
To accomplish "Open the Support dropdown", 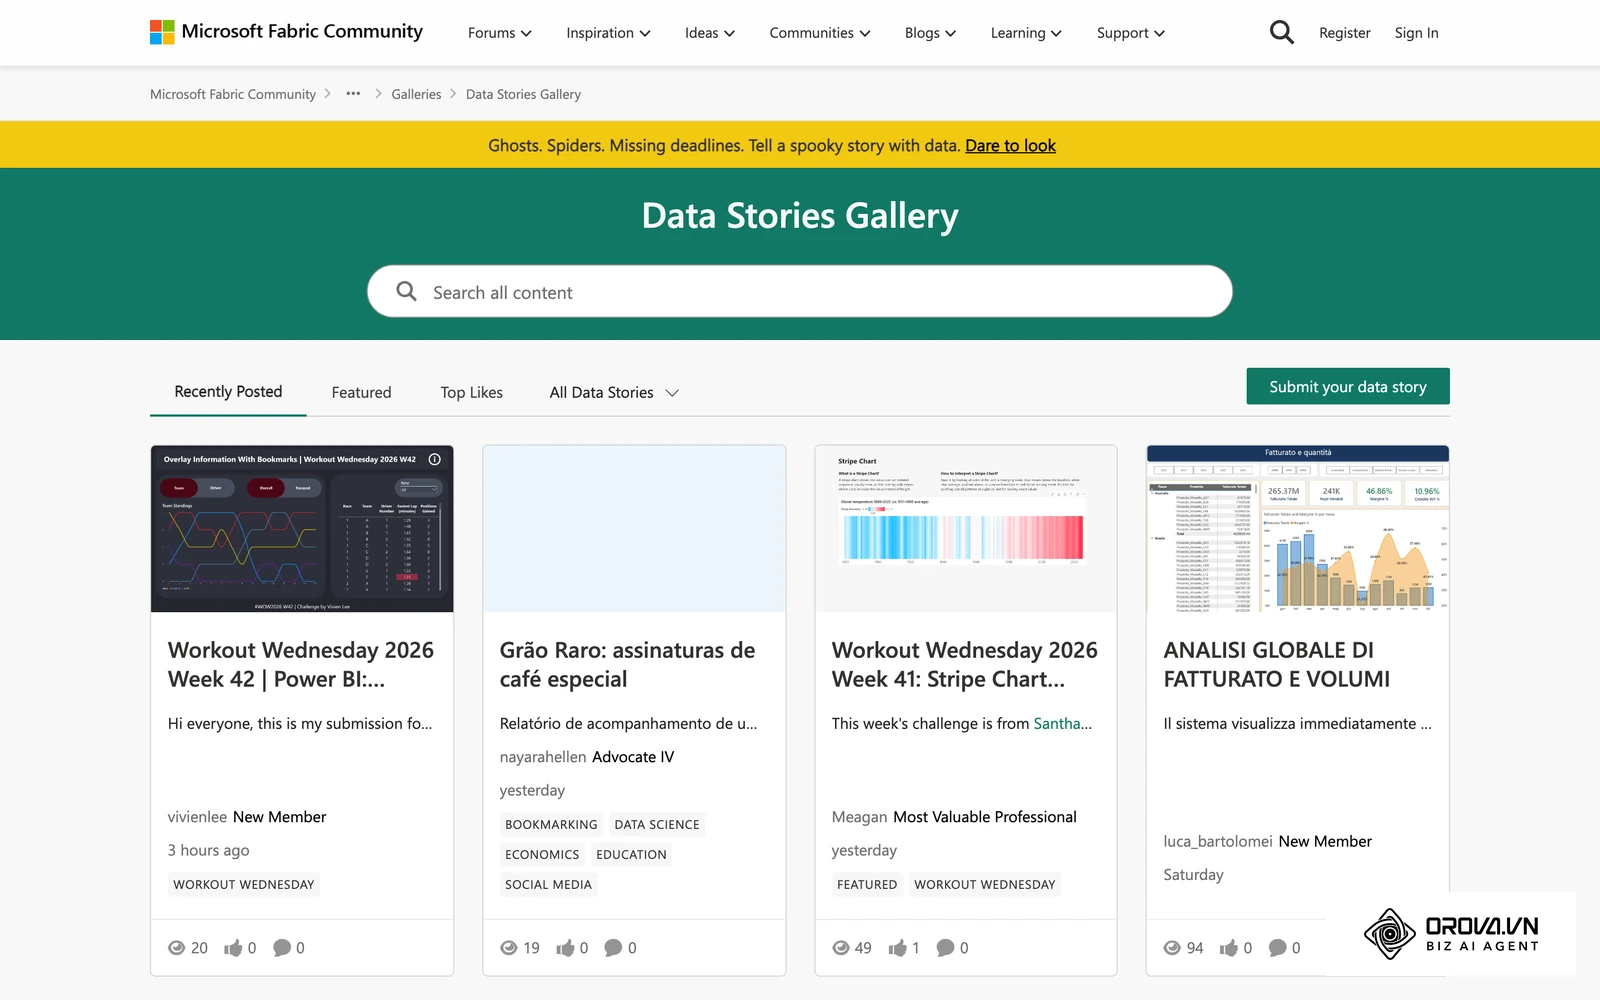I will 1130,33.
